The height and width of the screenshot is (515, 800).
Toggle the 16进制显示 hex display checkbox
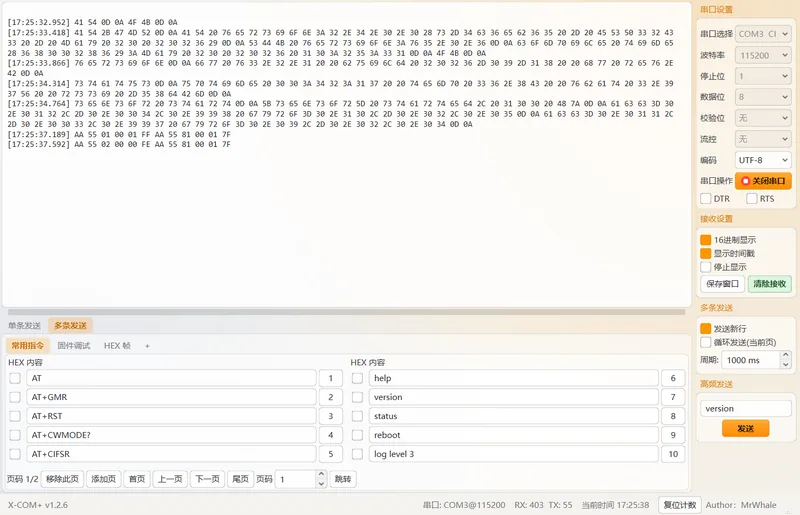[x=706, y=240]
